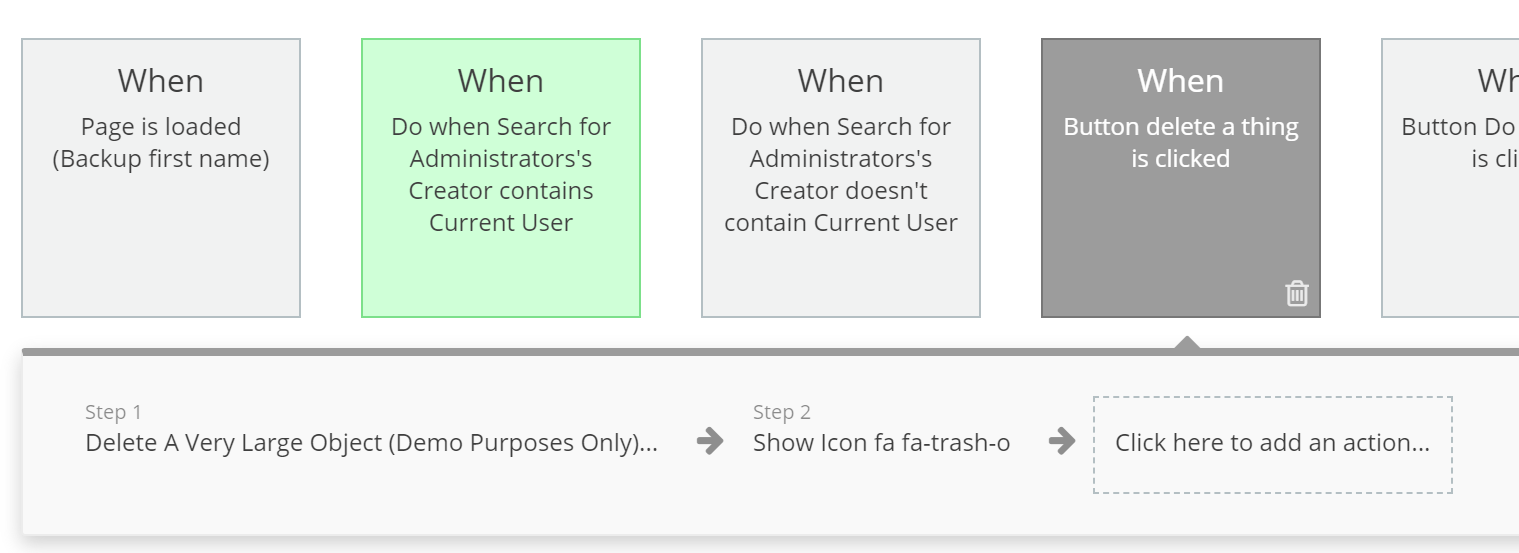Click the arrow after Step 2

(1062, 441)
